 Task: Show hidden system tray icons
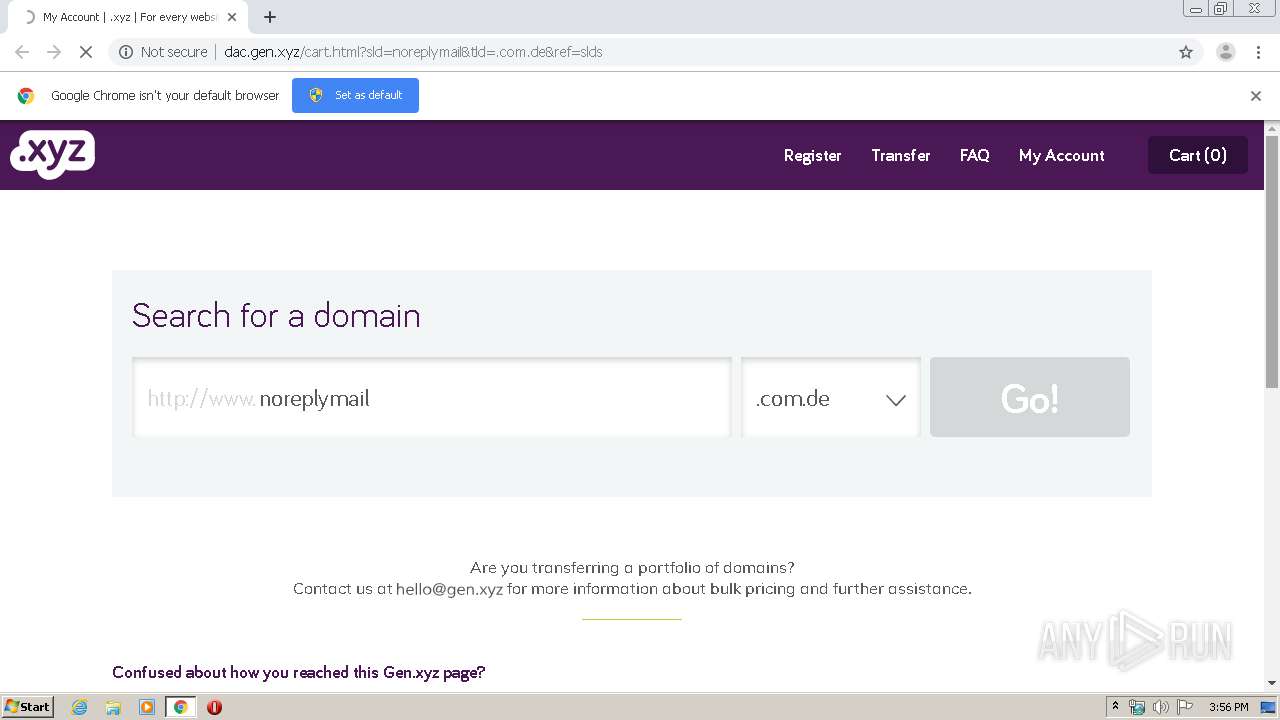click(x=1115, y=707)
